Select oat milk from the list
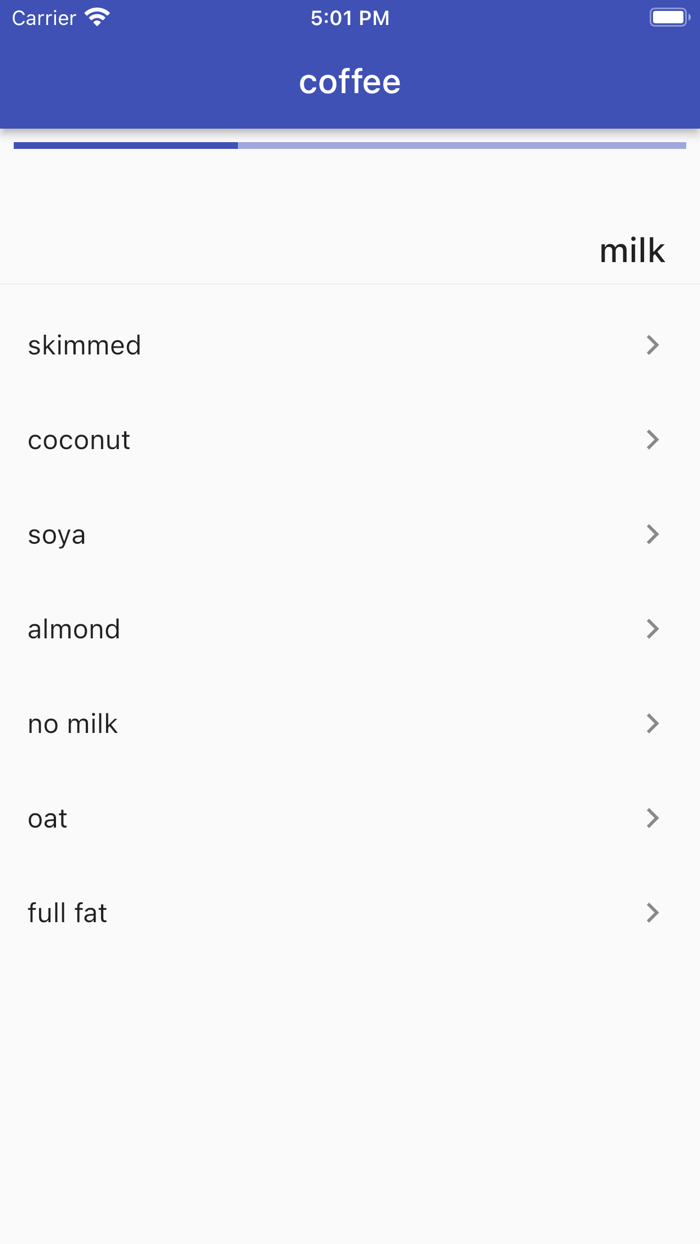 coord(48,818)
